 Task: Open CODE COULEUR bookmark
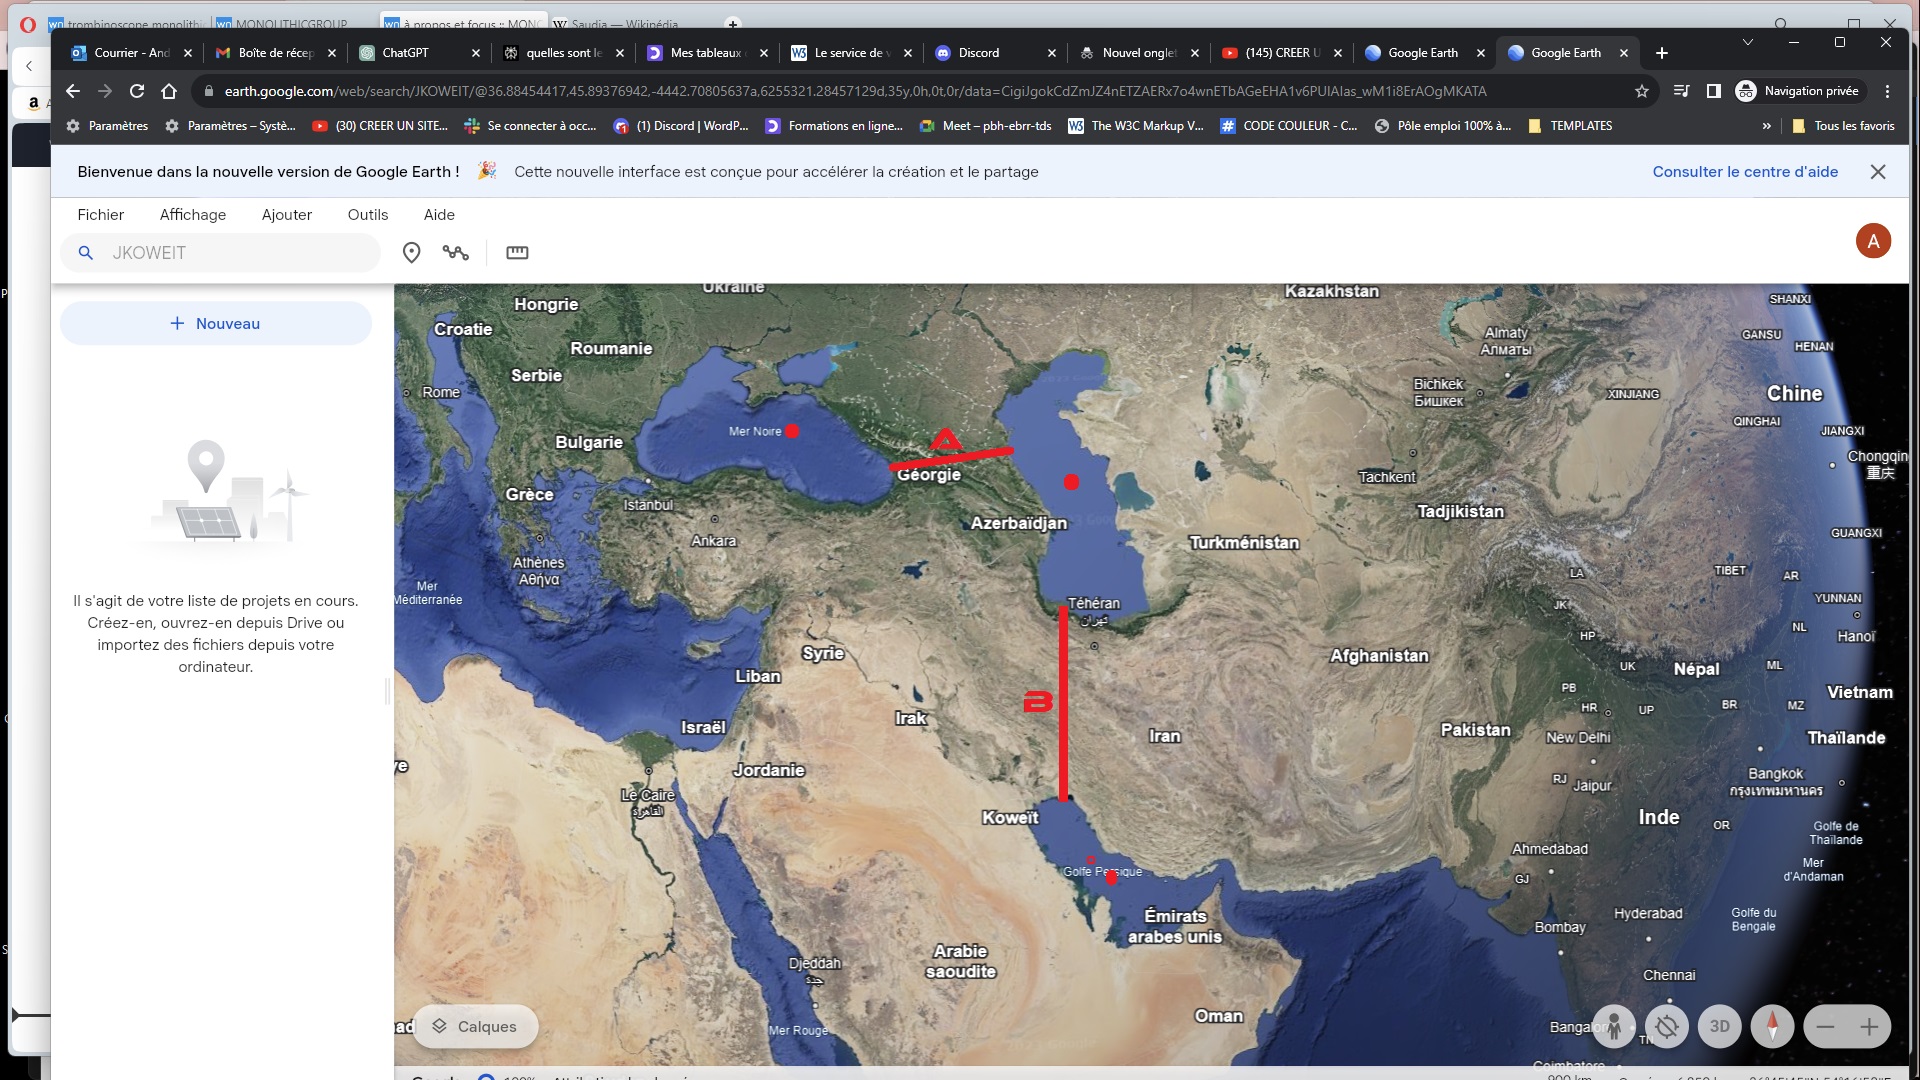click(x=1289, y=126)
